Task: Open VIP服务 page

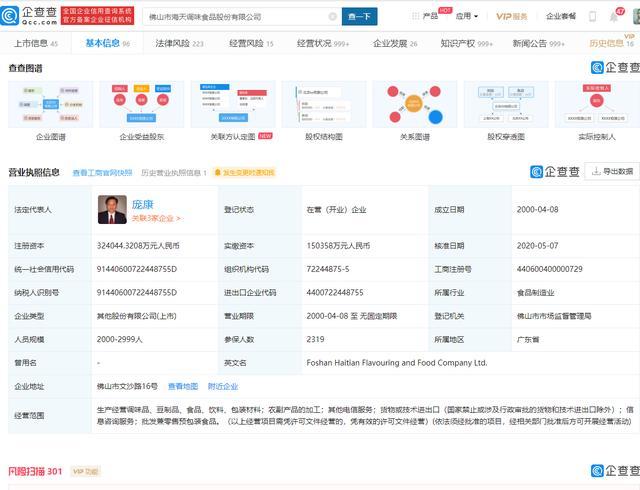Action: click(x=512, y=16)
